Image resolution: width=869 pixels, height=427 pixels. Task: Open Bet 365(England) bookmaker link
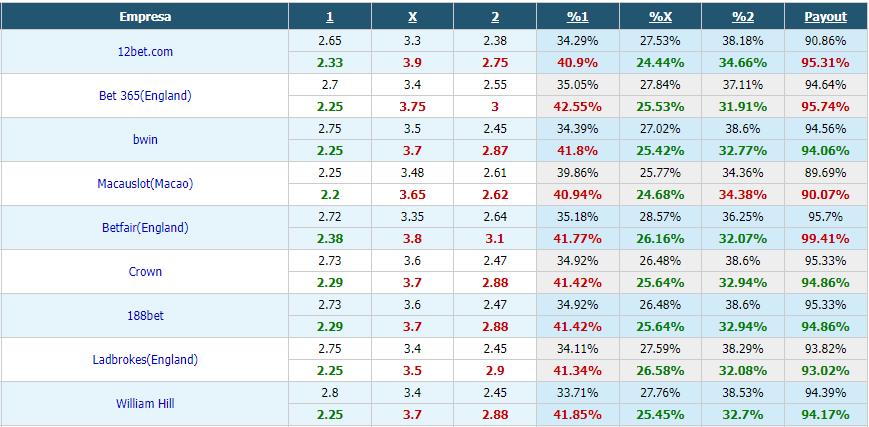click(145, 95)
